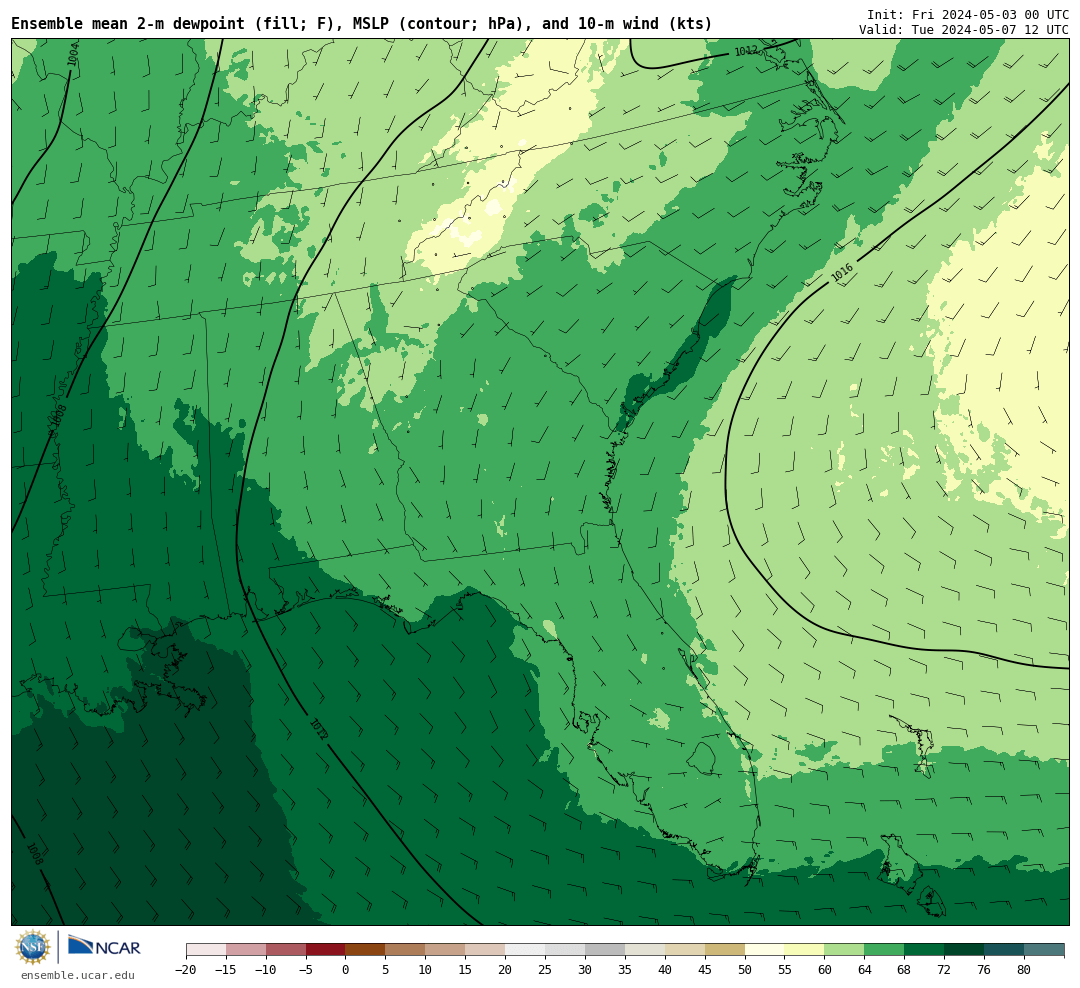The height and width of the screenshot is (988, 1080).
Task: Pick the dark red -5 to 0 swatch
Action: point(326,950)
